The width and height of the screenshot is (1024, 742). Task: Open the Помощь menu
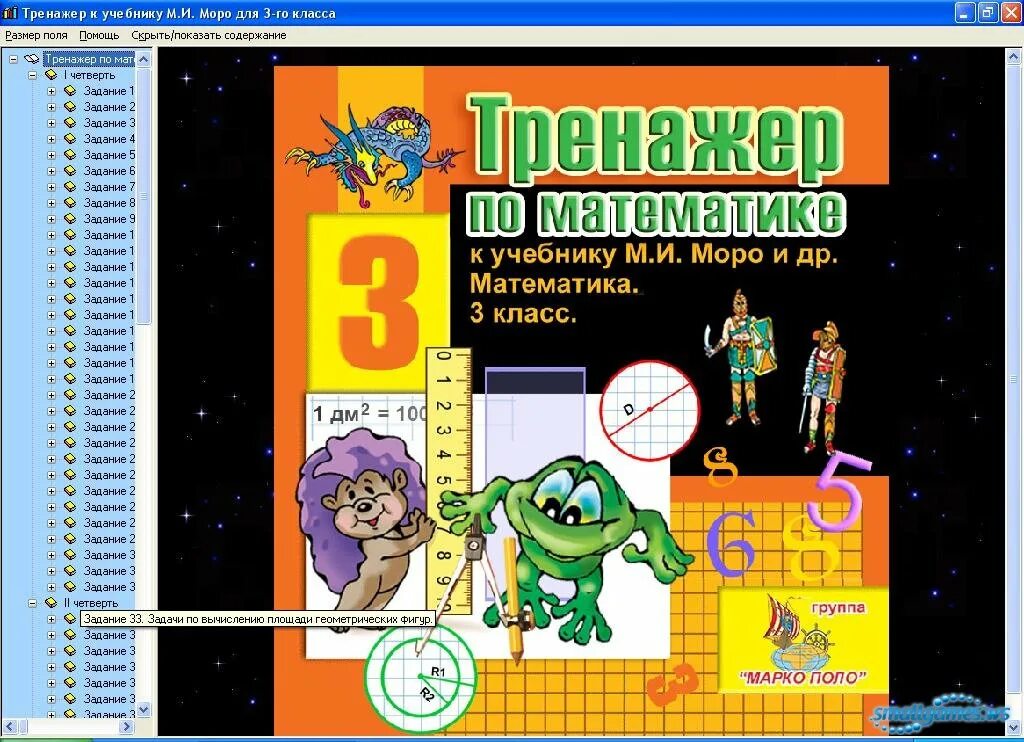click(x=99, y=35)
